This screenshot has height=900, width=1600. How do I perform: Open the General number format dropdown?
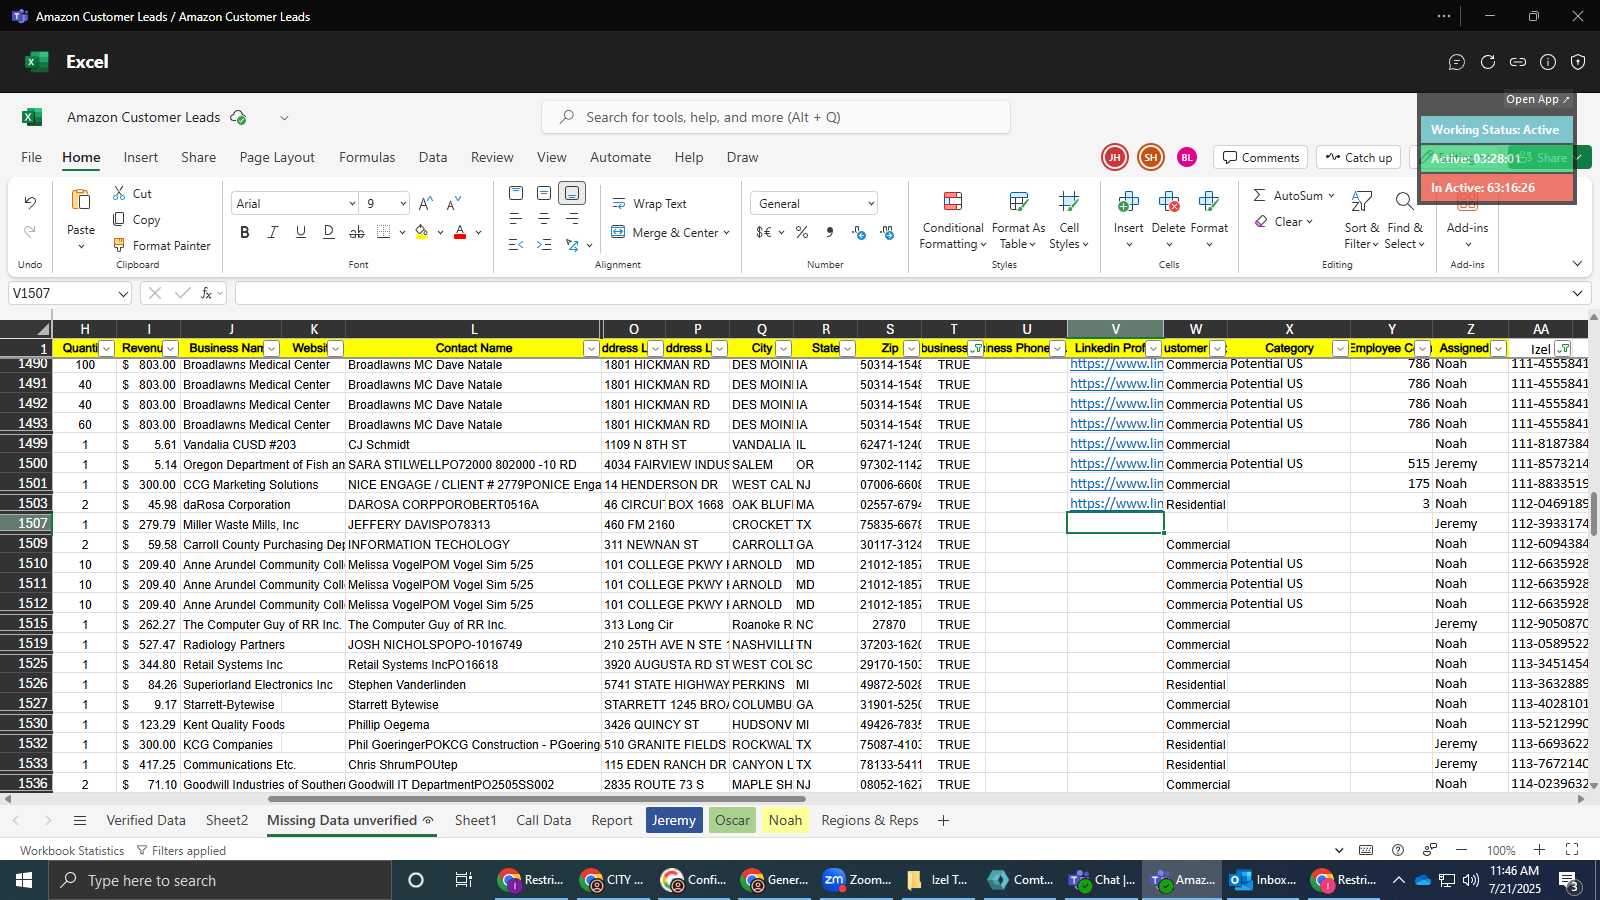pyautogui.click(x=871, y=203)
